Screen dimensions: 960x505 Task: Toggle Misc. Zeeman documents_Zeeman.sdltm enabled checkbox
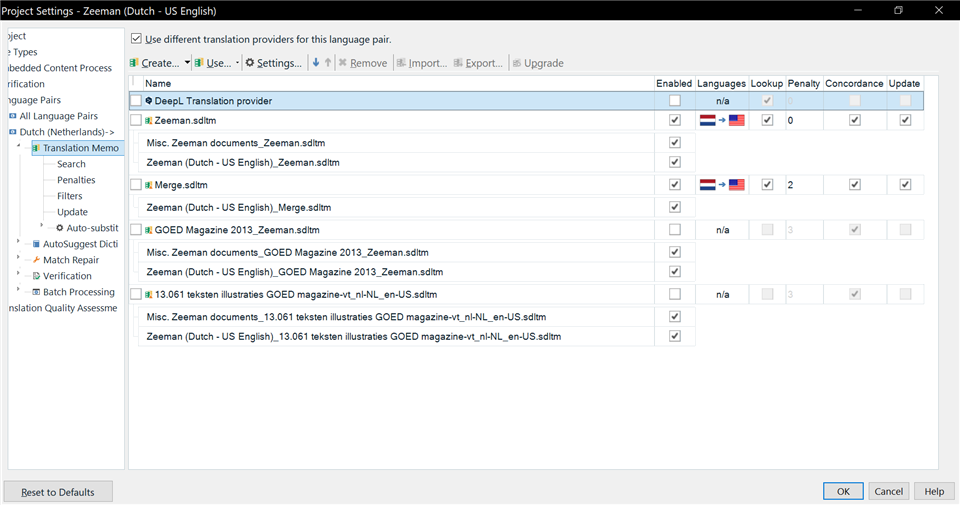pyautogui.click(x=675, y=142)
